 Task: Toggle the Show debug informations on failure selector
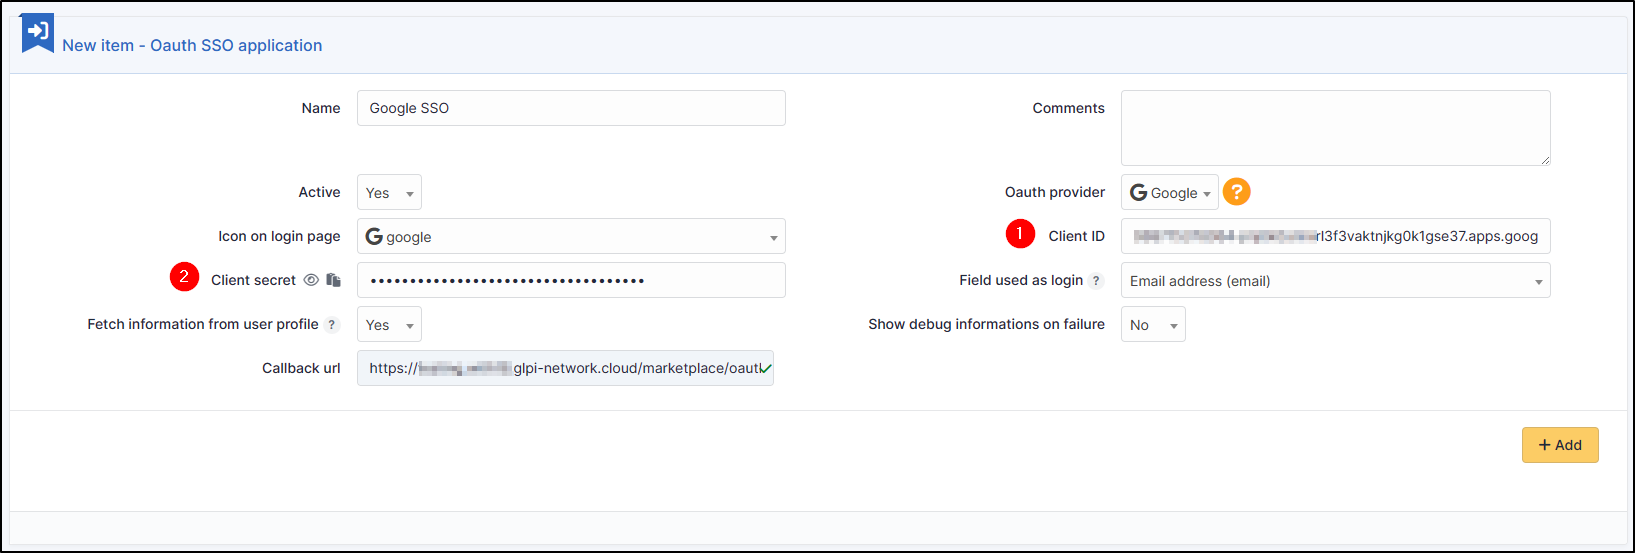pos(1152,325)
